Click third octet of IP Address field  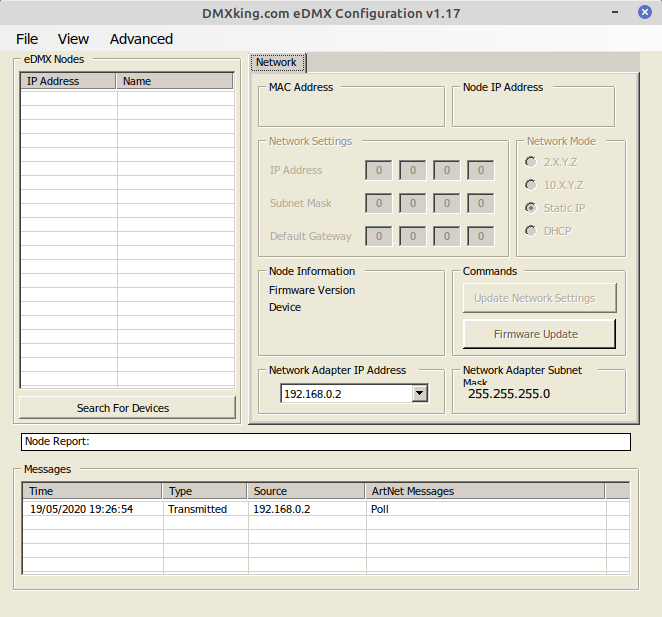click(447, 170)
